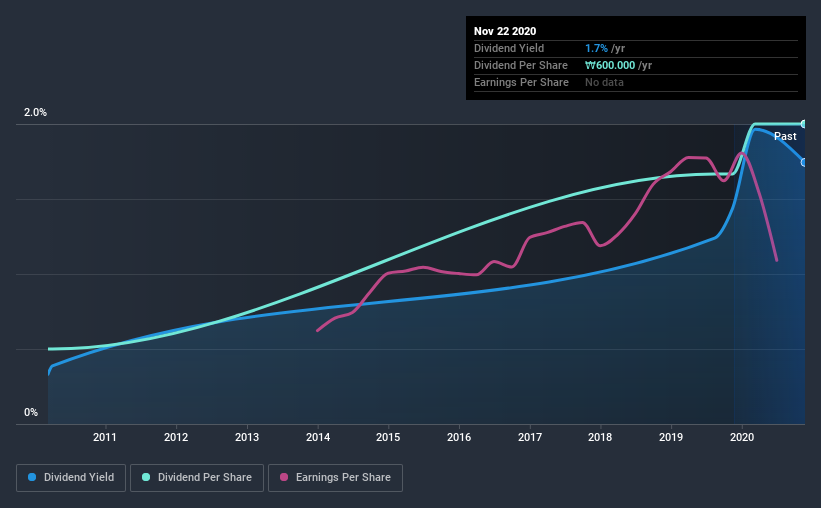The width and height of the screenshot is (821, 508).
Task: Click the 0% y-axis label
Action: pos(31,413)
